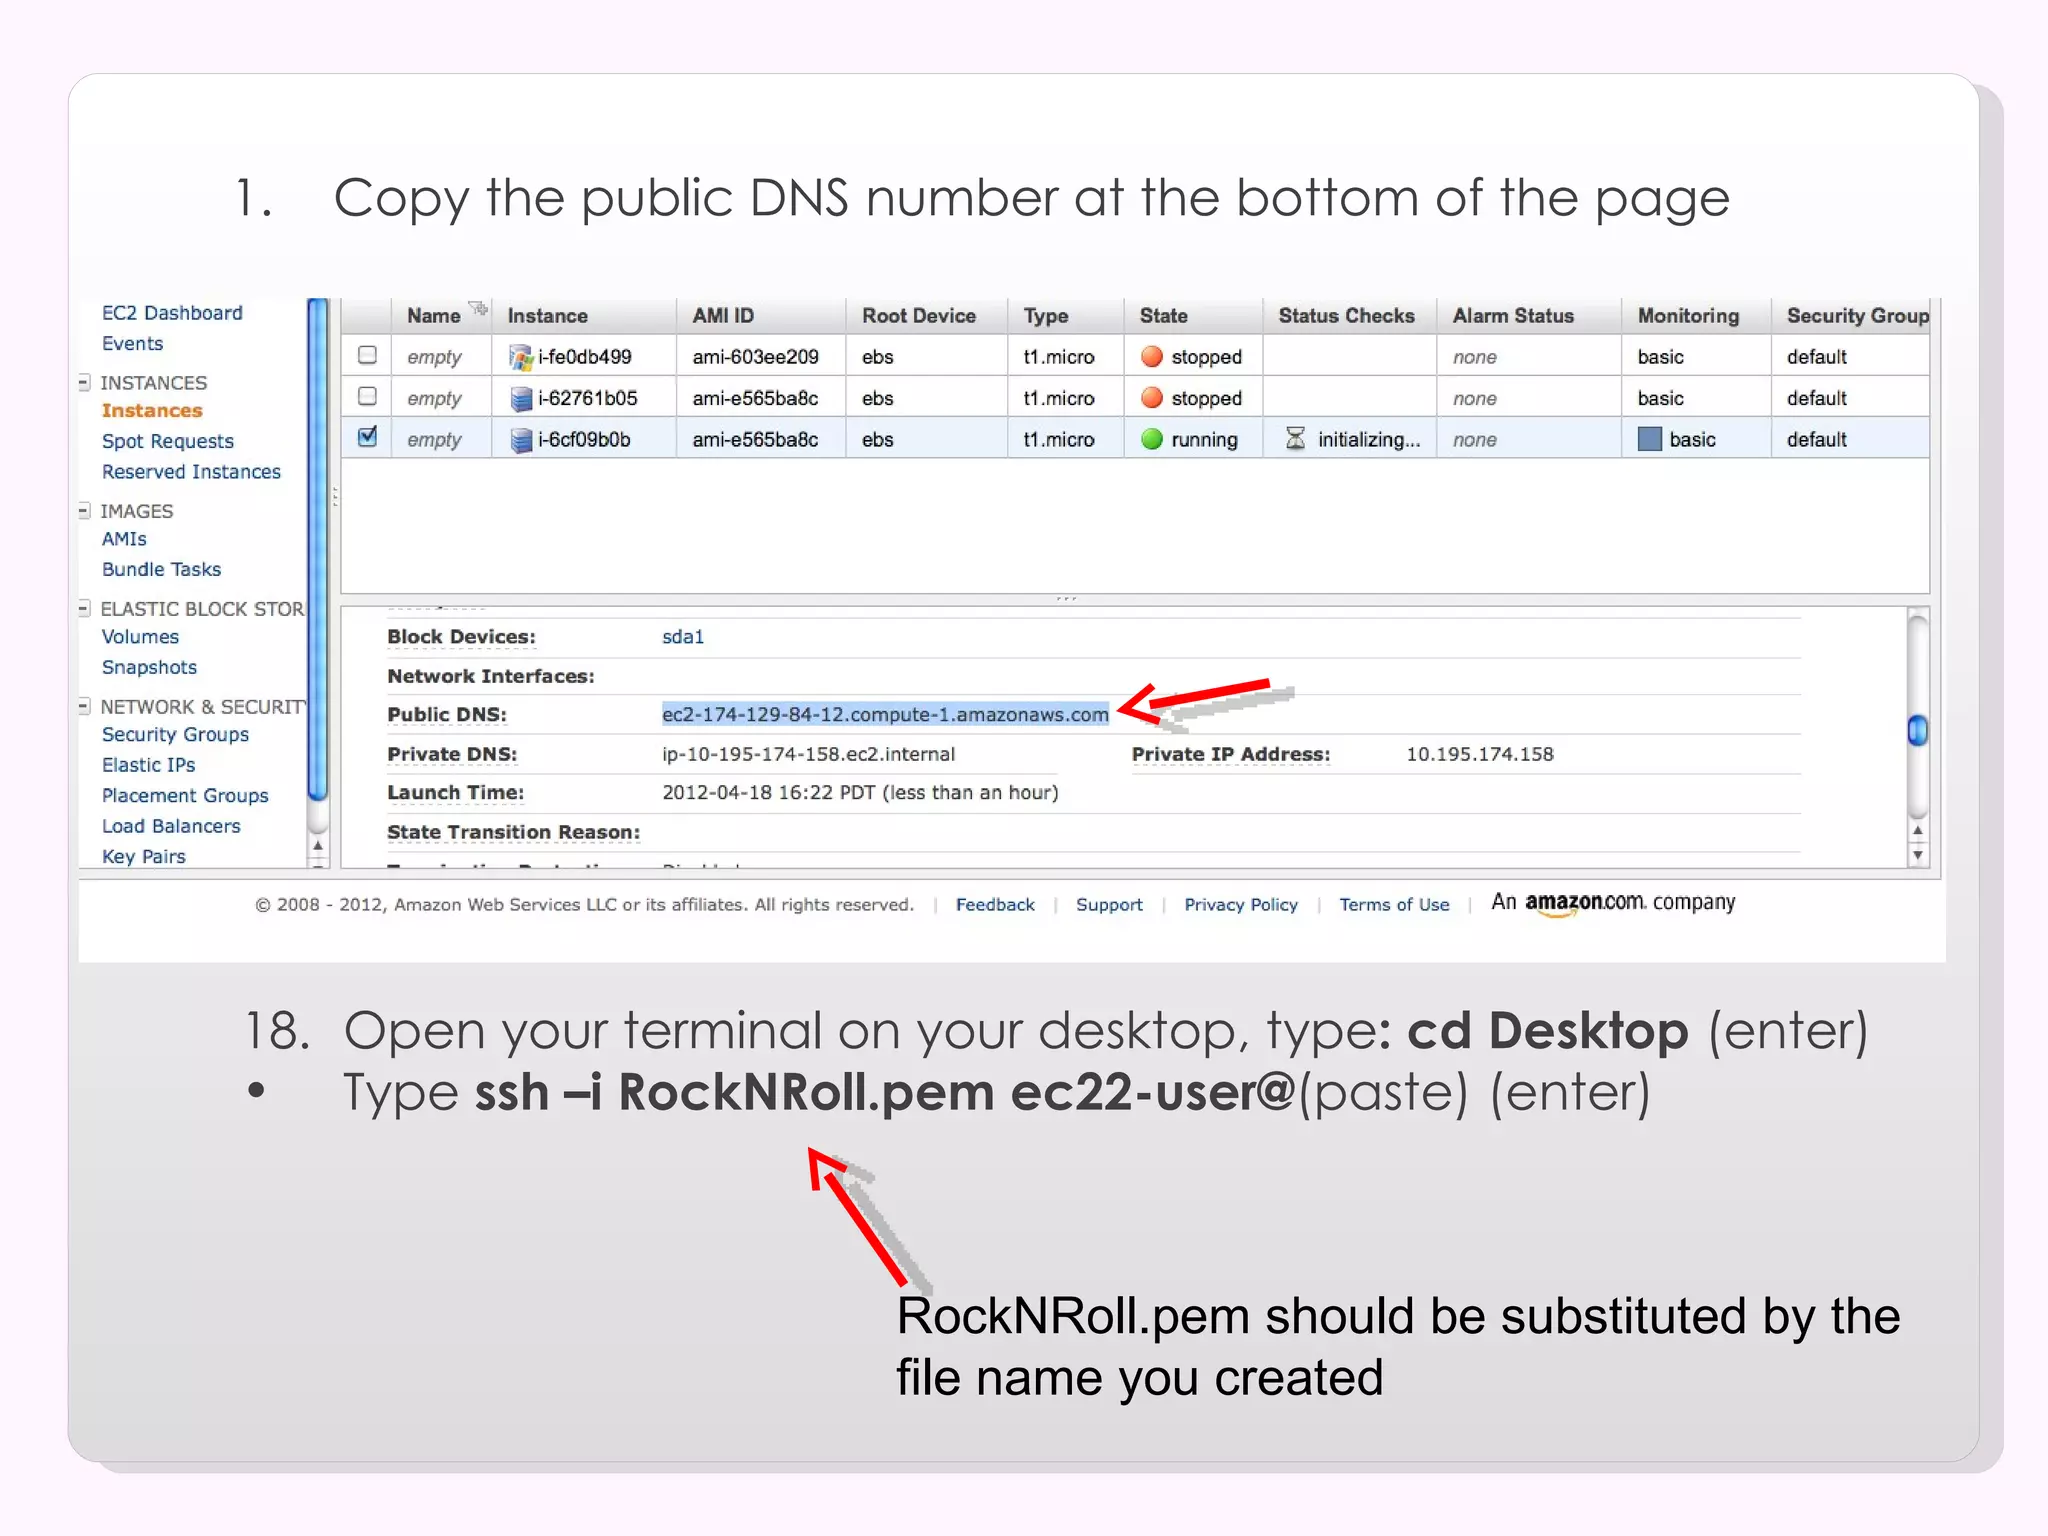
Task: Click the sidebar blue scrollbar thumb
Action: pos(318,550)
